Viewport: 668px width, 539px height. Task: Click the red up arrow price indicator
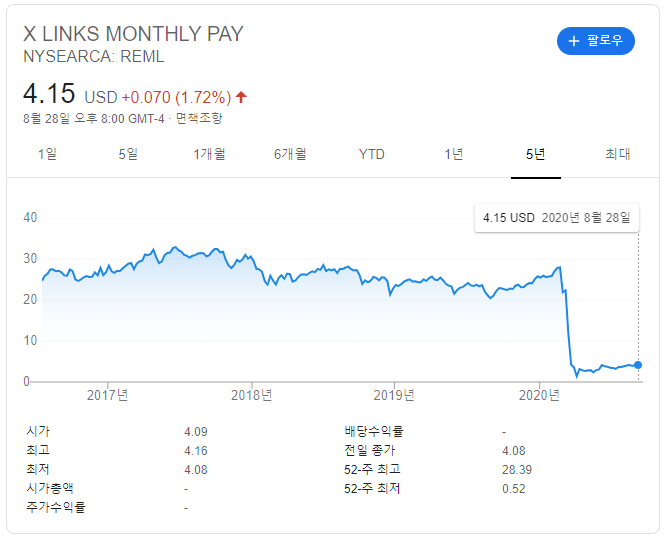241,97
